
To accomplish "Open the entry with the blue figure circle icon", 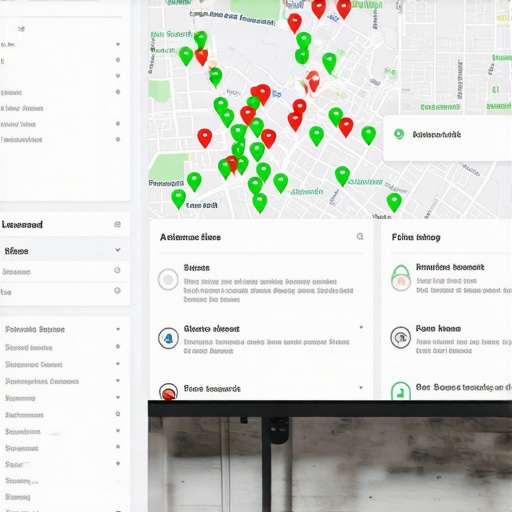I will click(168, 338).
